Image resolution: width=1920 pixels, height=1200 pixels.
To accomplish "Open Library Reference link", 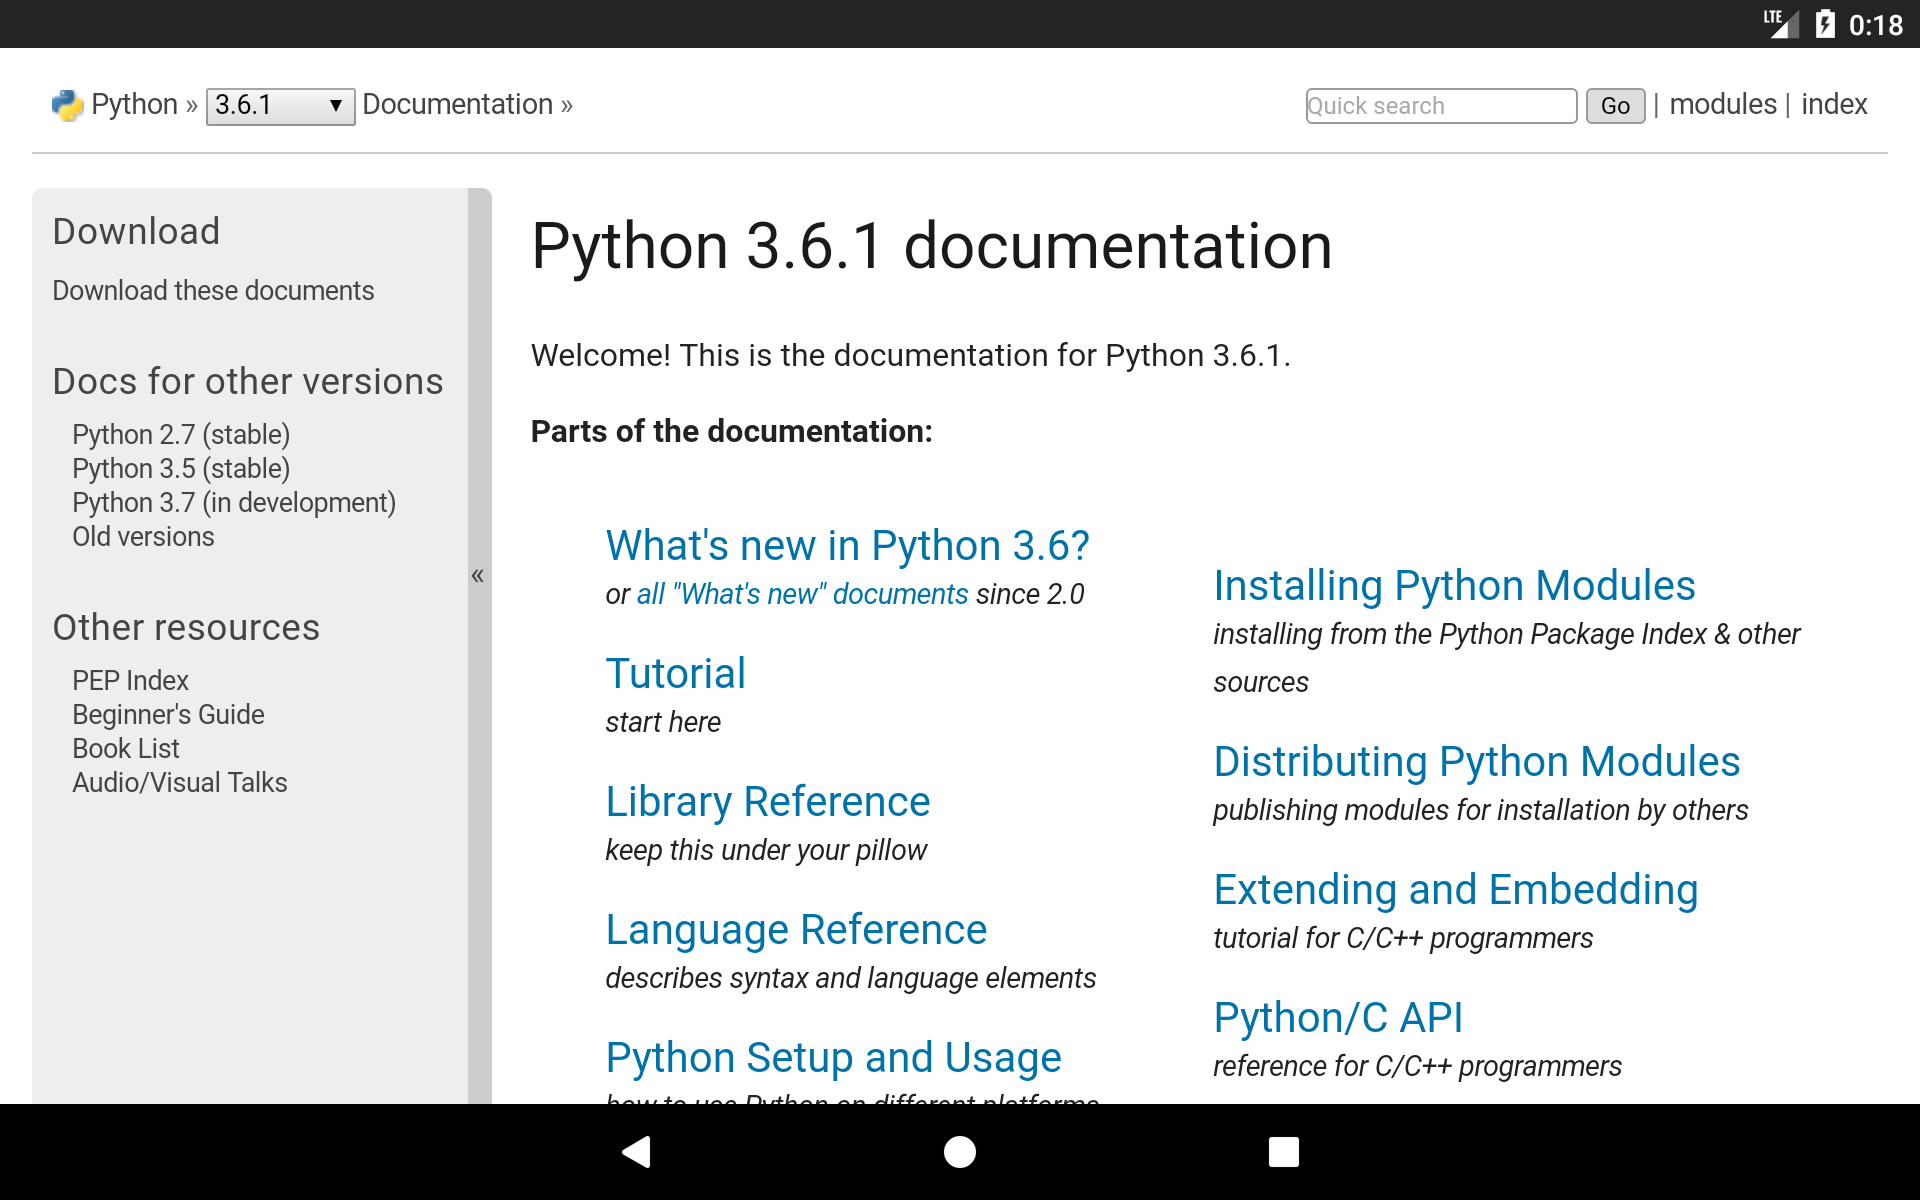I will tap(768, 802).
